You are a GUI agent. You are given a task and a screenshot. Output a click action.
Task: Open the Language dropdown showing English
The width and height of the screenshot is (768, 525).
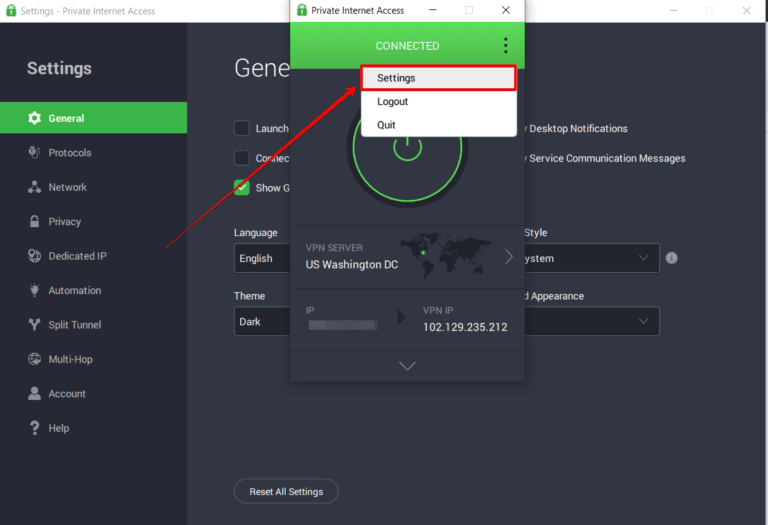point(262,258)
